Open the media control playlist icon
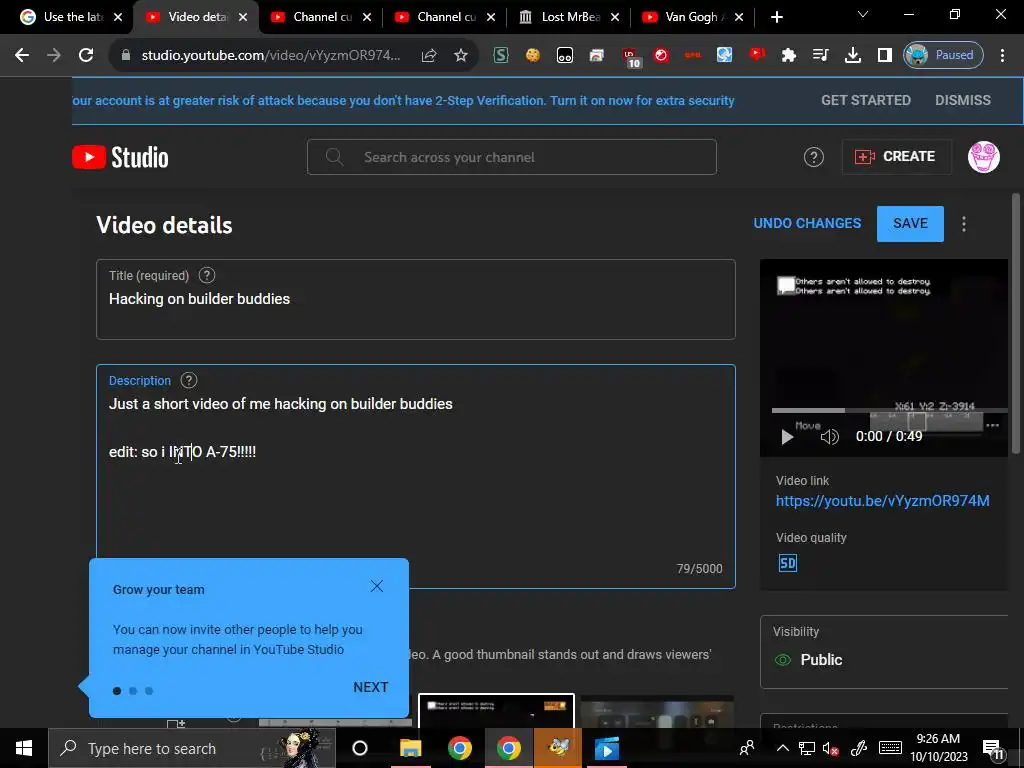This screenshot has width=1024, height=768. click(x=821, y=56)
